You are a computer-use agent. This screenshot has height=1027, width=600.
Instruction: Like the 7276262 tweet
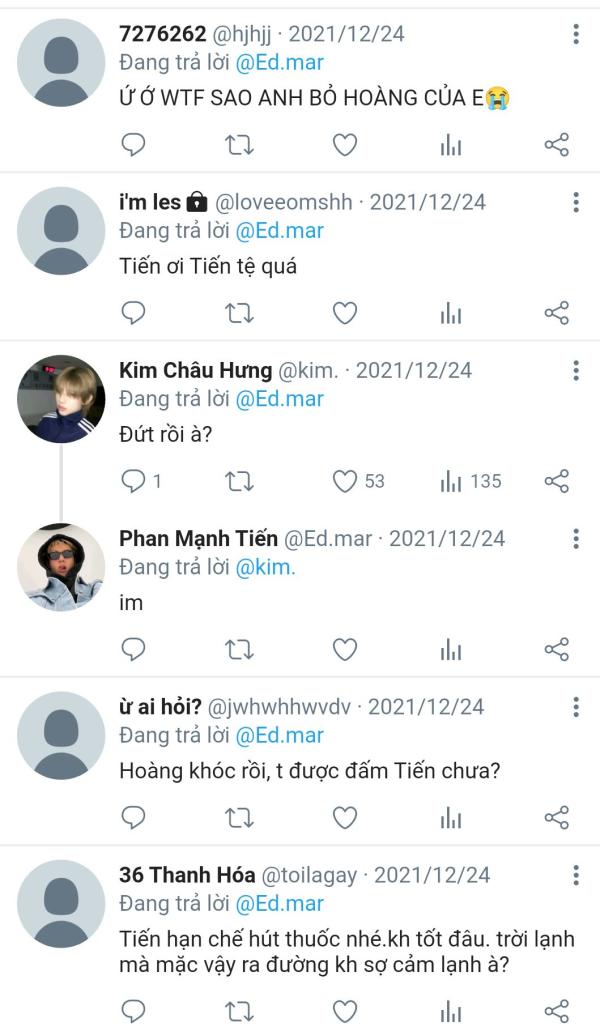pos(345,145)
